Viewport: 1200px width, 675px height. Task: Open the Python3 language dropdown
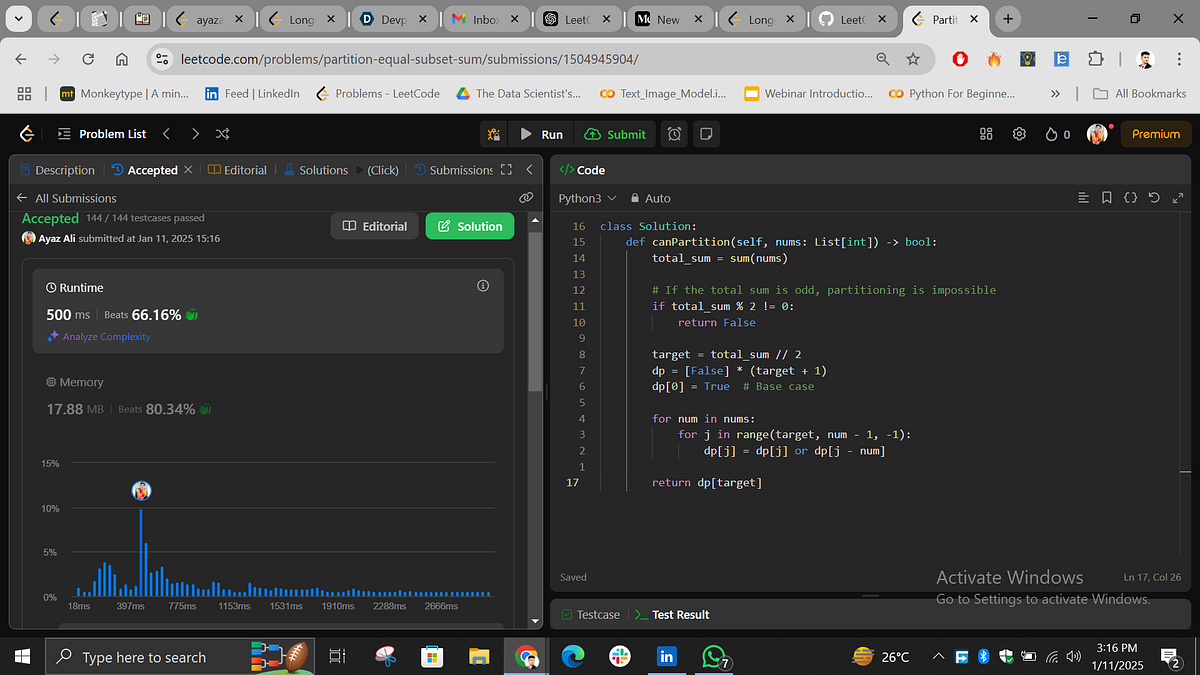pos(586,198)
